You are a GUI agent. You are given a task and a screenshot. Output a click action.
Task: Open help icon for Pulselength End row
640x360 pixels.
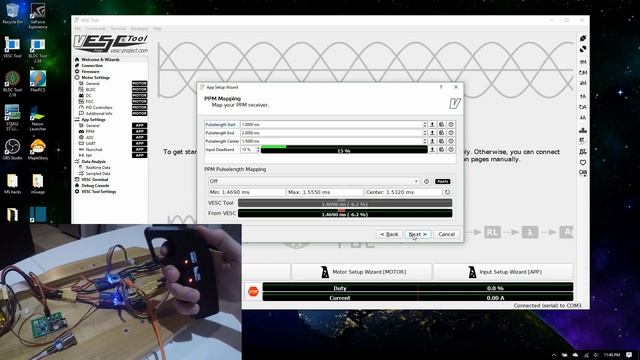(x=451, y=133)
